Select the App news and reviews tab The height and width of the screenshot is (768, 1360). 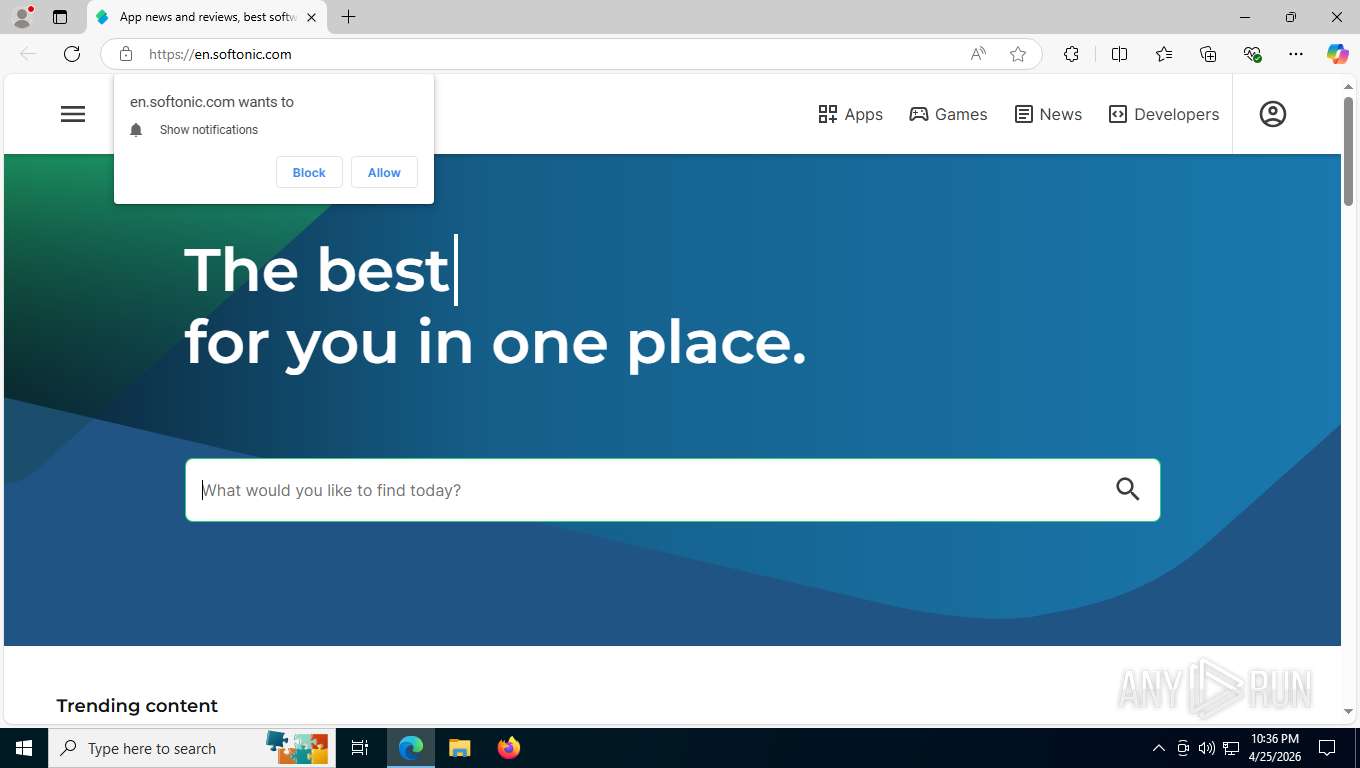pyautogui.click(x=206, y=17)
